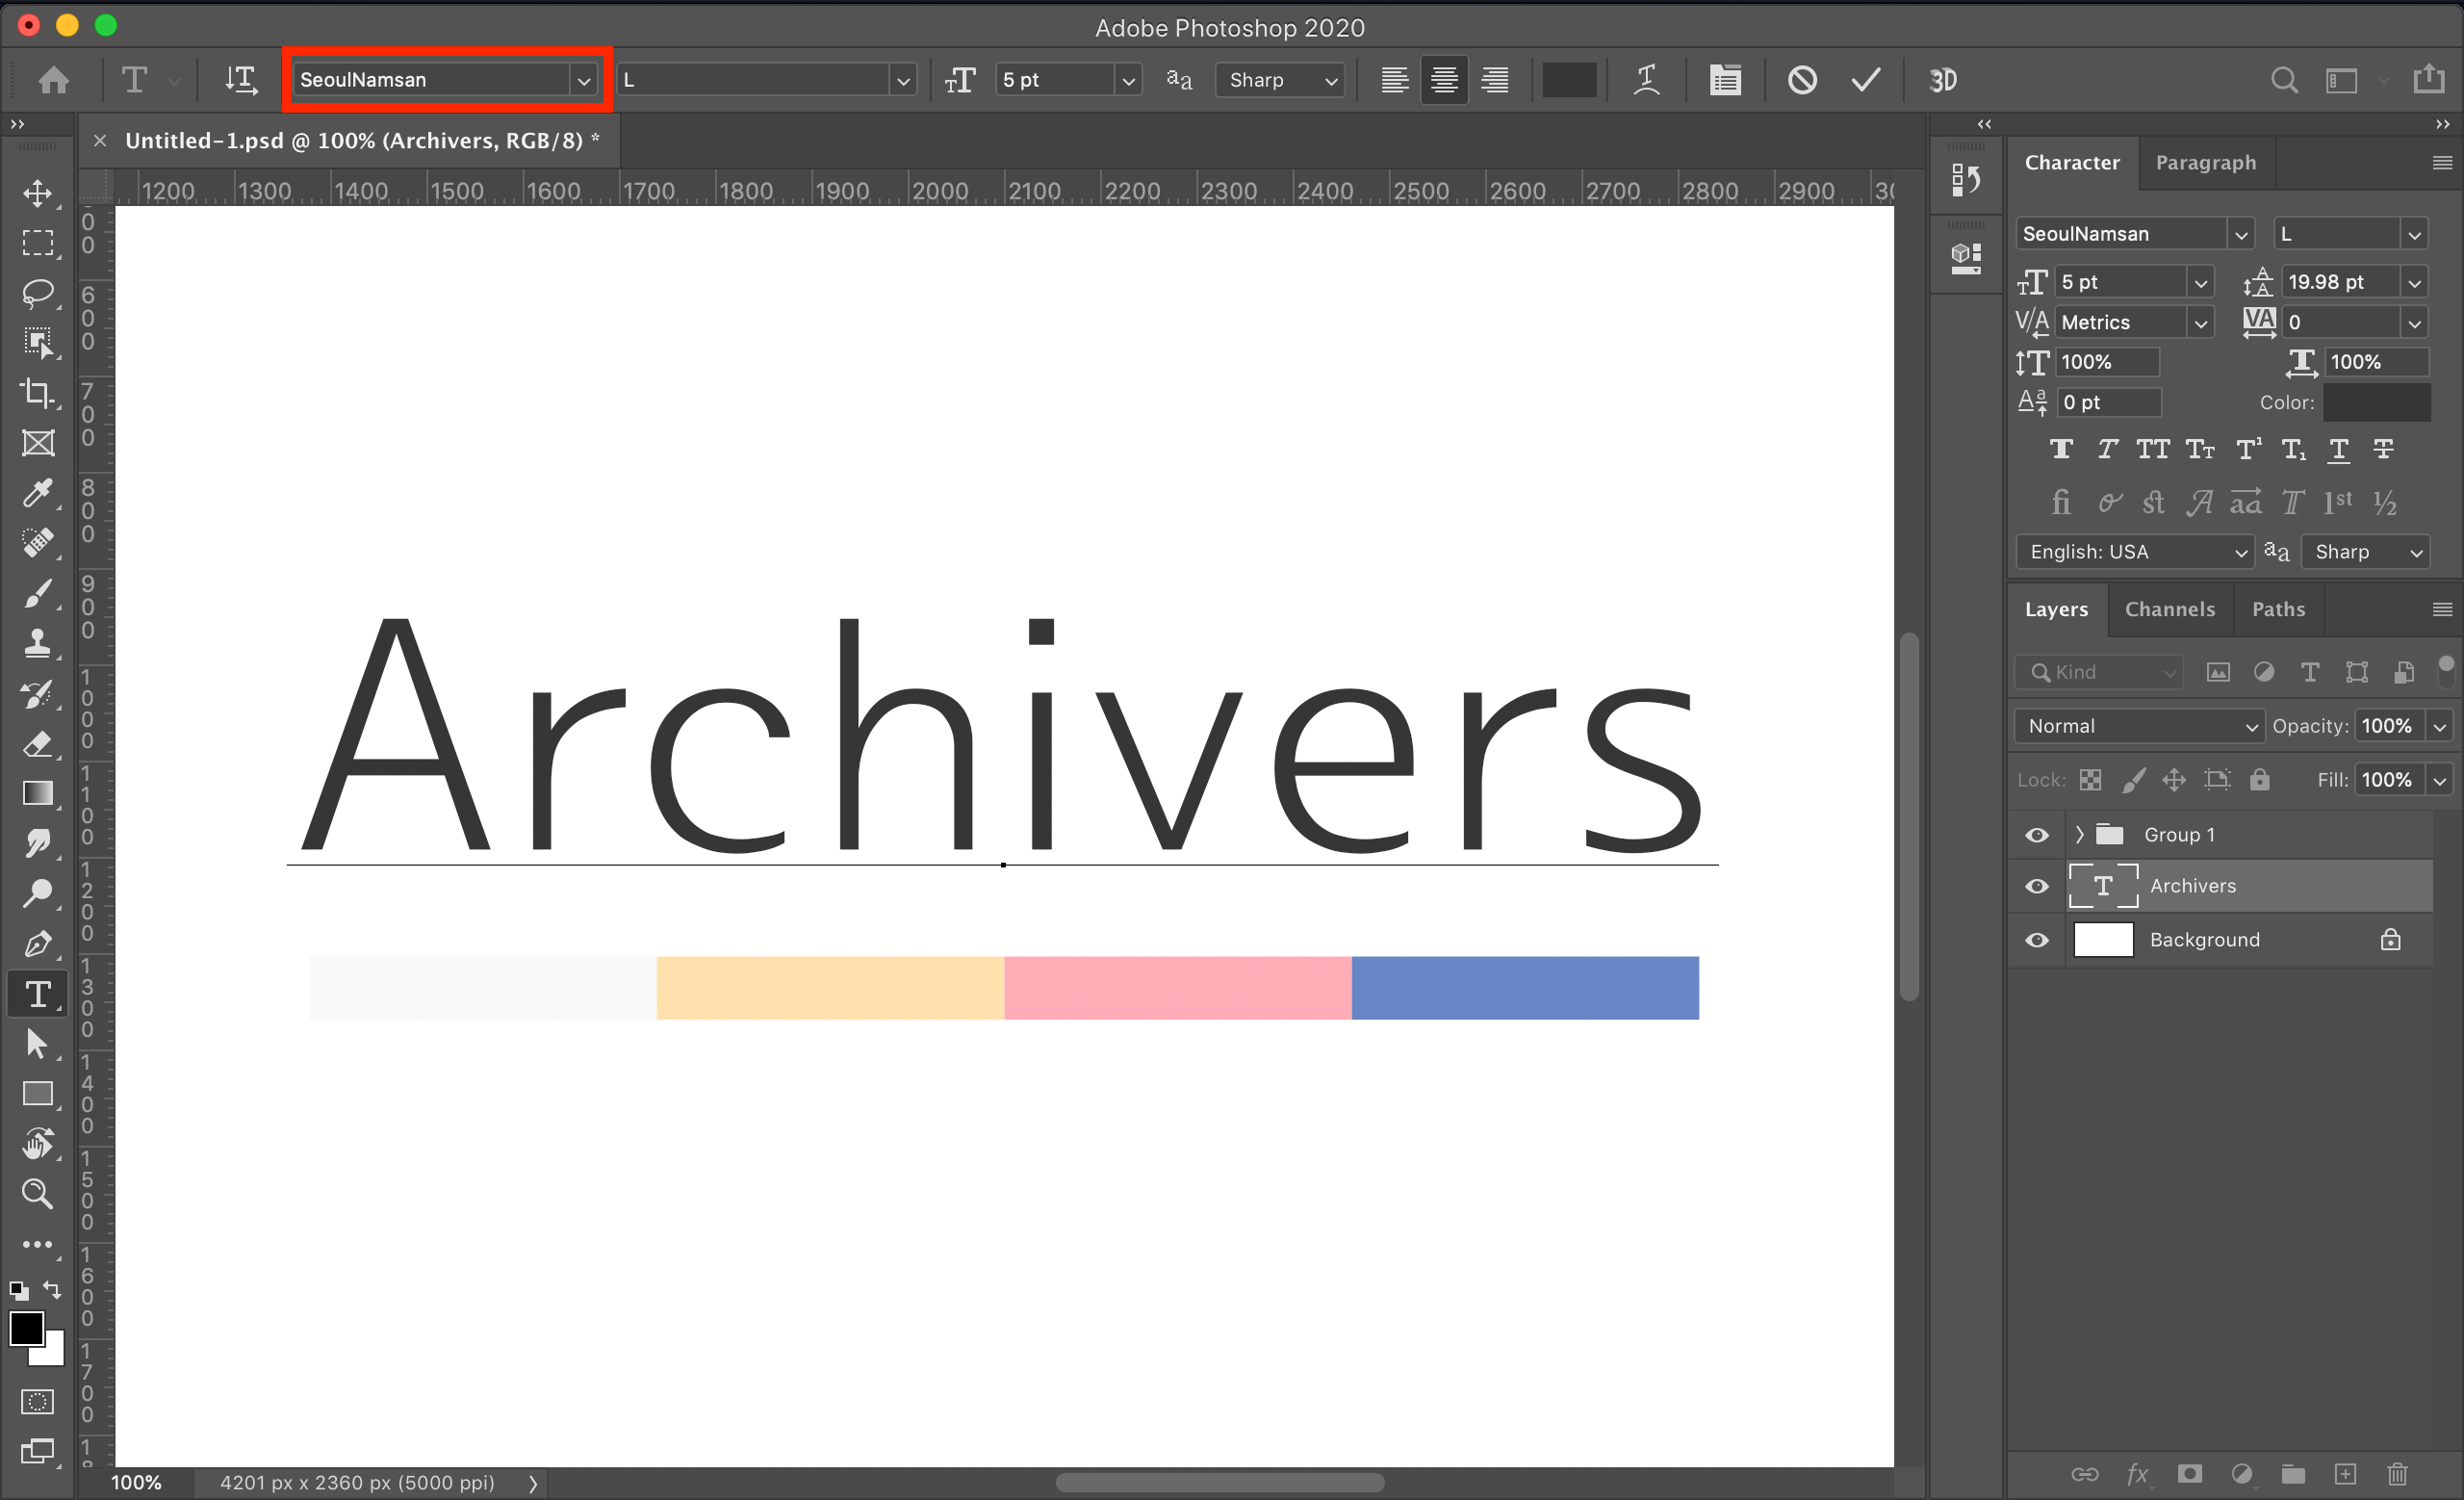Select the Eyedropper tool

(38, 493)
